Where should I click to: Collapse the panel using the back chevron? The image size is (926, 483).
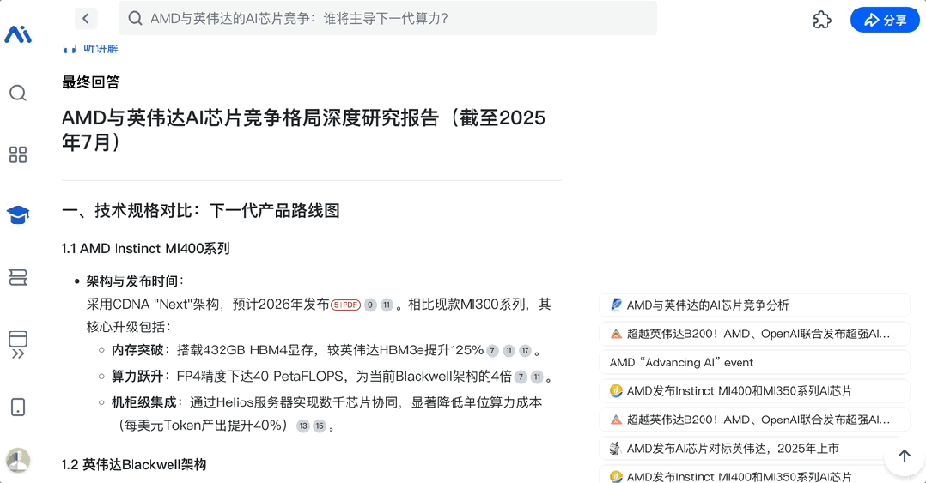pos(86,19)
